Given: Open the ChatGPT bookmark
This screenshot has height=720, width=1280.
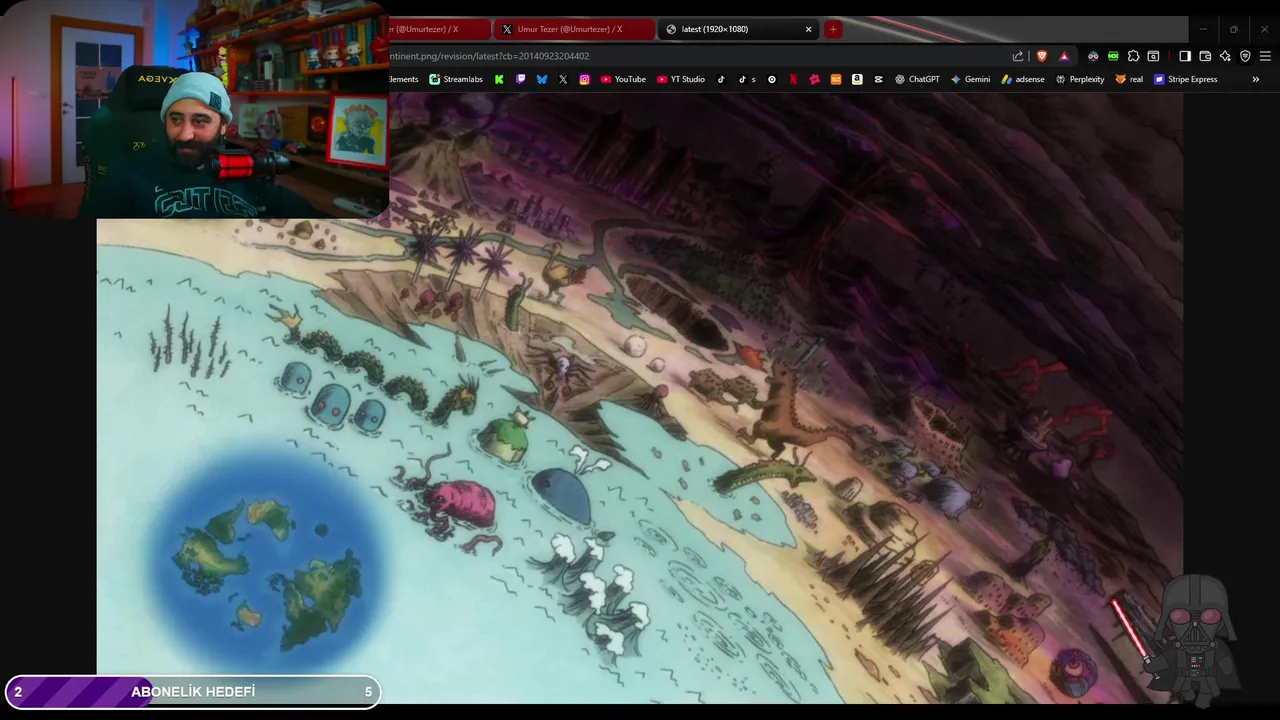Looking at the screenshot, I should coord(917,79).
